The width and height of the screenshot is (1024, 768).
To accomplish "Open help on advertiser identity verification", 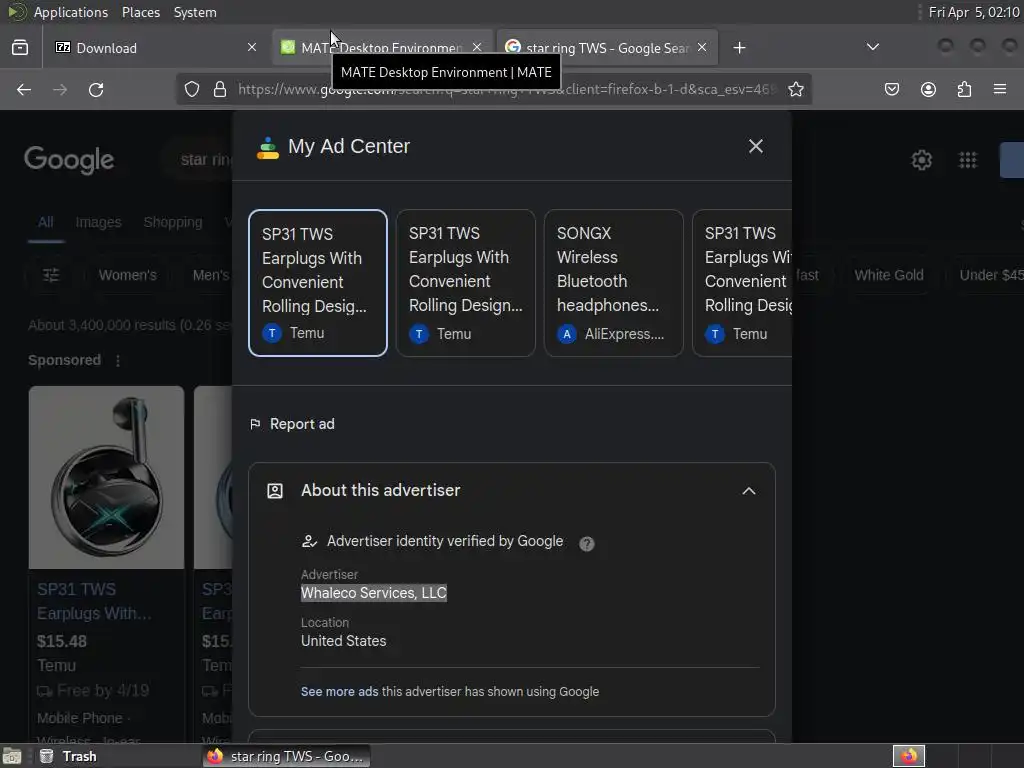I will point(586,543).
